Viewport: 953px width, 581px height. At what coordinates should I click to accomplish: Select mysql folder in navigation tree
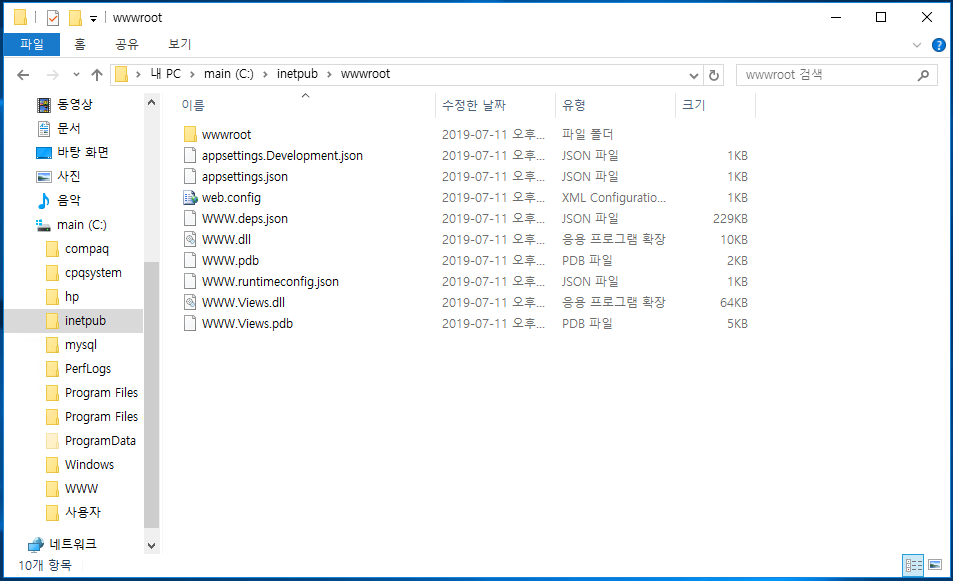pyautogui.click(x=80, y=345)
